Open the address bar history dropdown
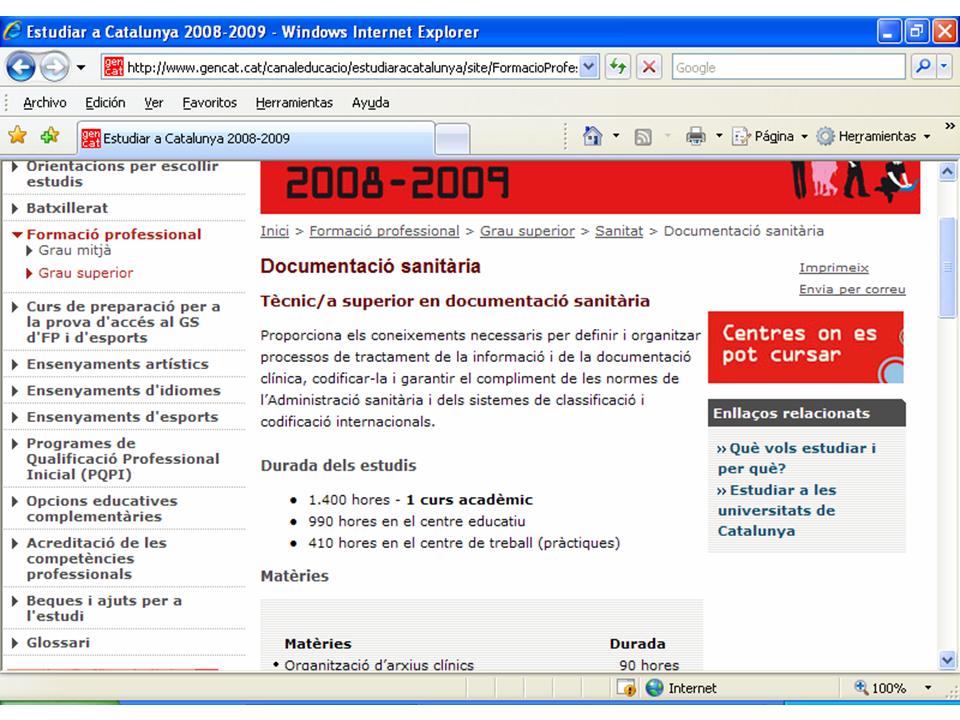This screenshot has height=720, width=960. [x=588, y=67]
